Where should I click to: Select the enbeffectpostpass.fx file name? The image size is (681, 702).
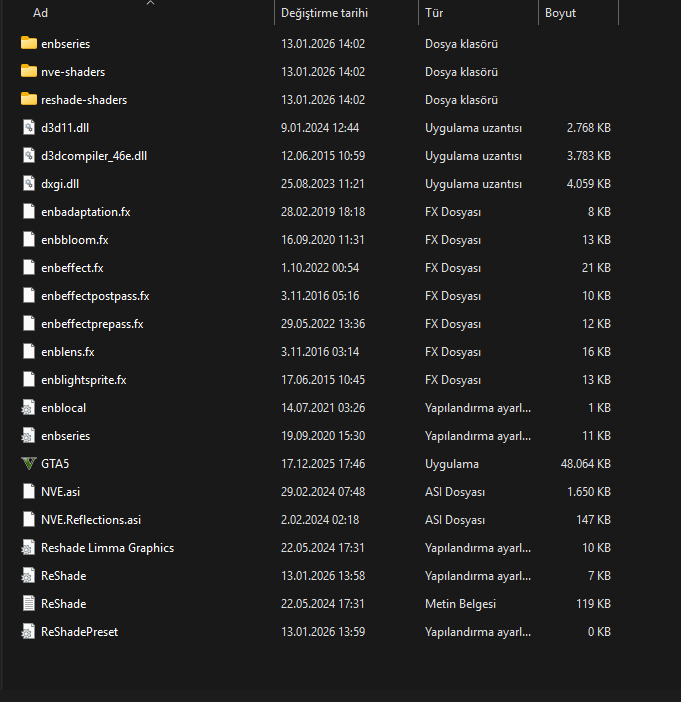95,296
